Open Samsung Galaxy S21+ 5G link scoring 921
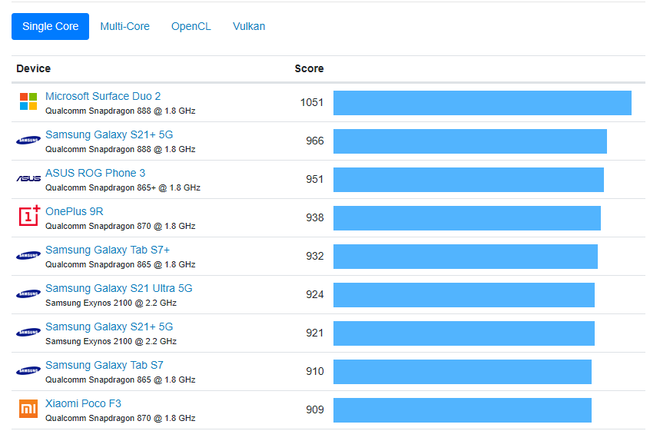Screen dimensions: 660x431 (x=109, y=327)
